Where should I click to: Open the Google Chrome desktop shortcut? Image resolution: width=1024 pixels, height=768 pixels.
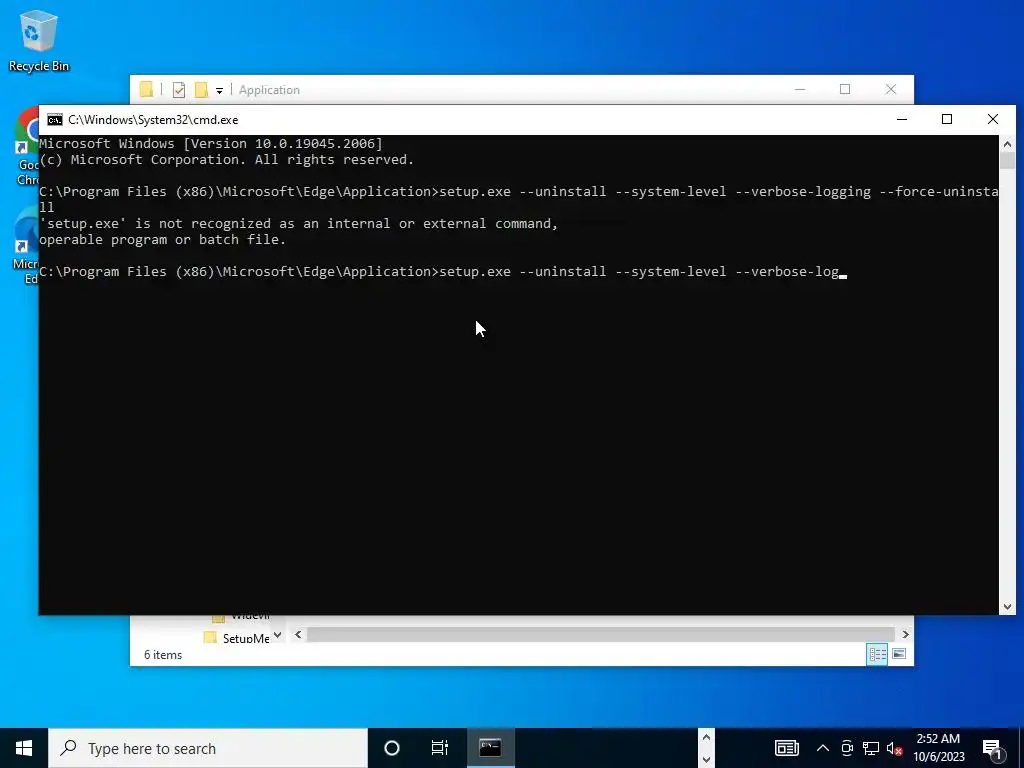coord(26,147)
